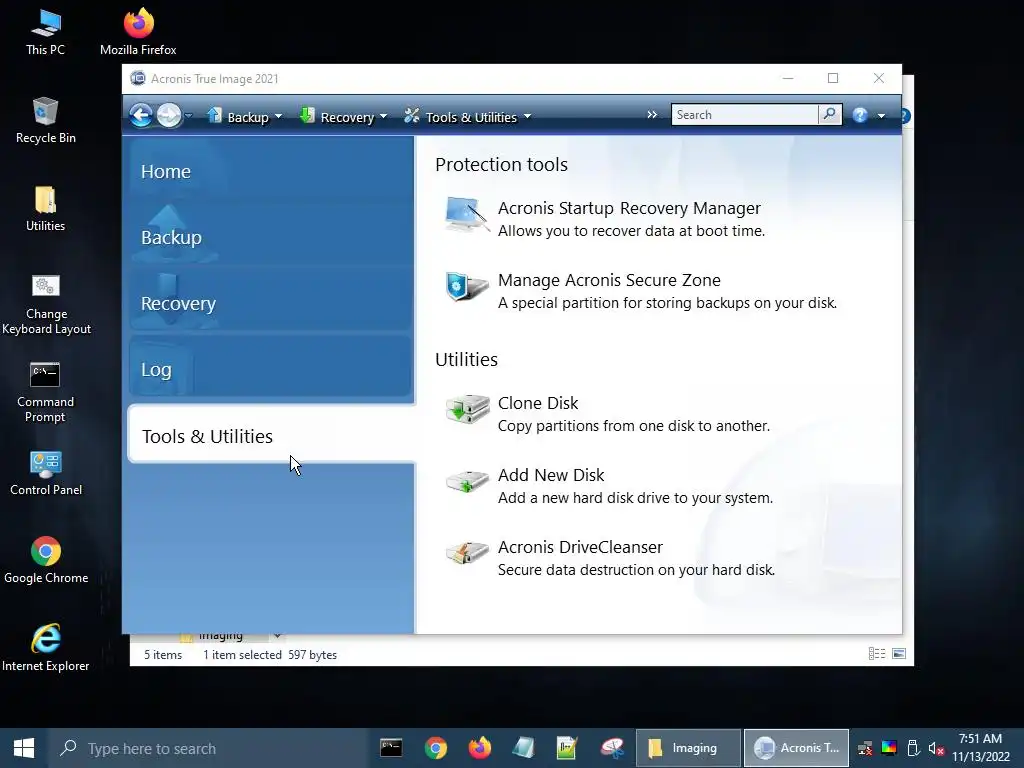Click the magnifier search button

(x=829, y=114)
